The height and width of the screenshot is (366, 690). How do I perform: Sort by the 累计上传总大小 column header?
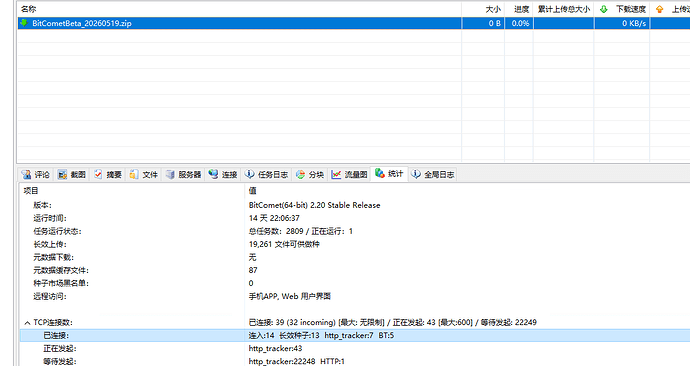click(564, 9)
